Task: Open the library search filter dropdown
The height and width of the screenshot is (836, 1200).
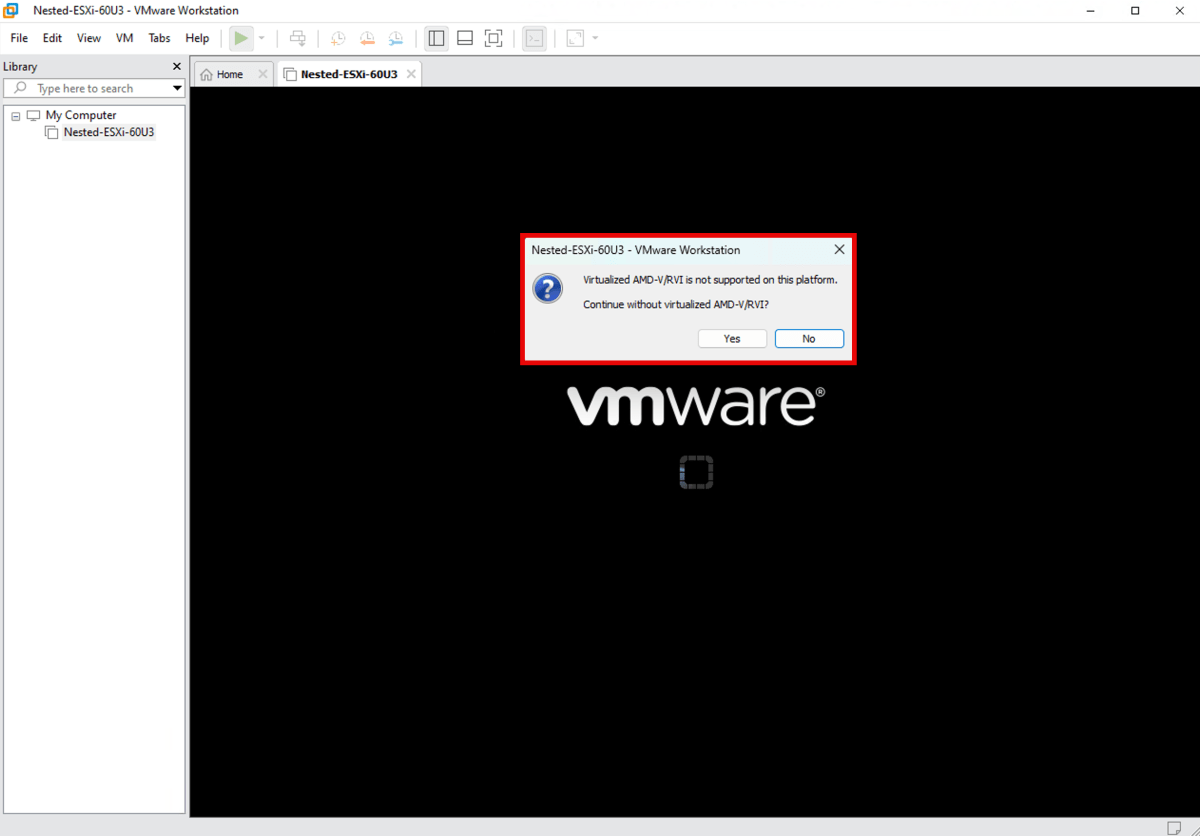Action: 177,88
